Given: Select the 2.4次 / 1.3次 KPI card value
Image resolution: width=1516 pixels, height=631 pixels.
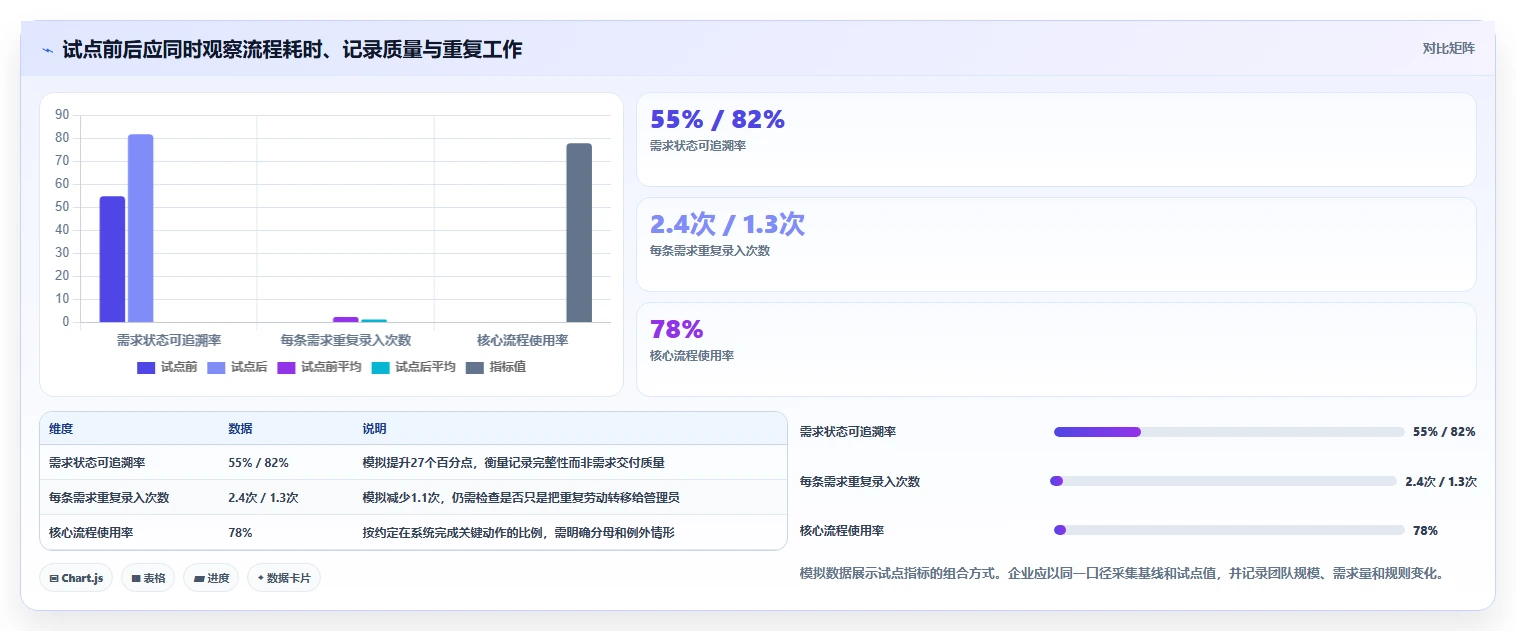Looking at the screenshot, I should [727, 224].
